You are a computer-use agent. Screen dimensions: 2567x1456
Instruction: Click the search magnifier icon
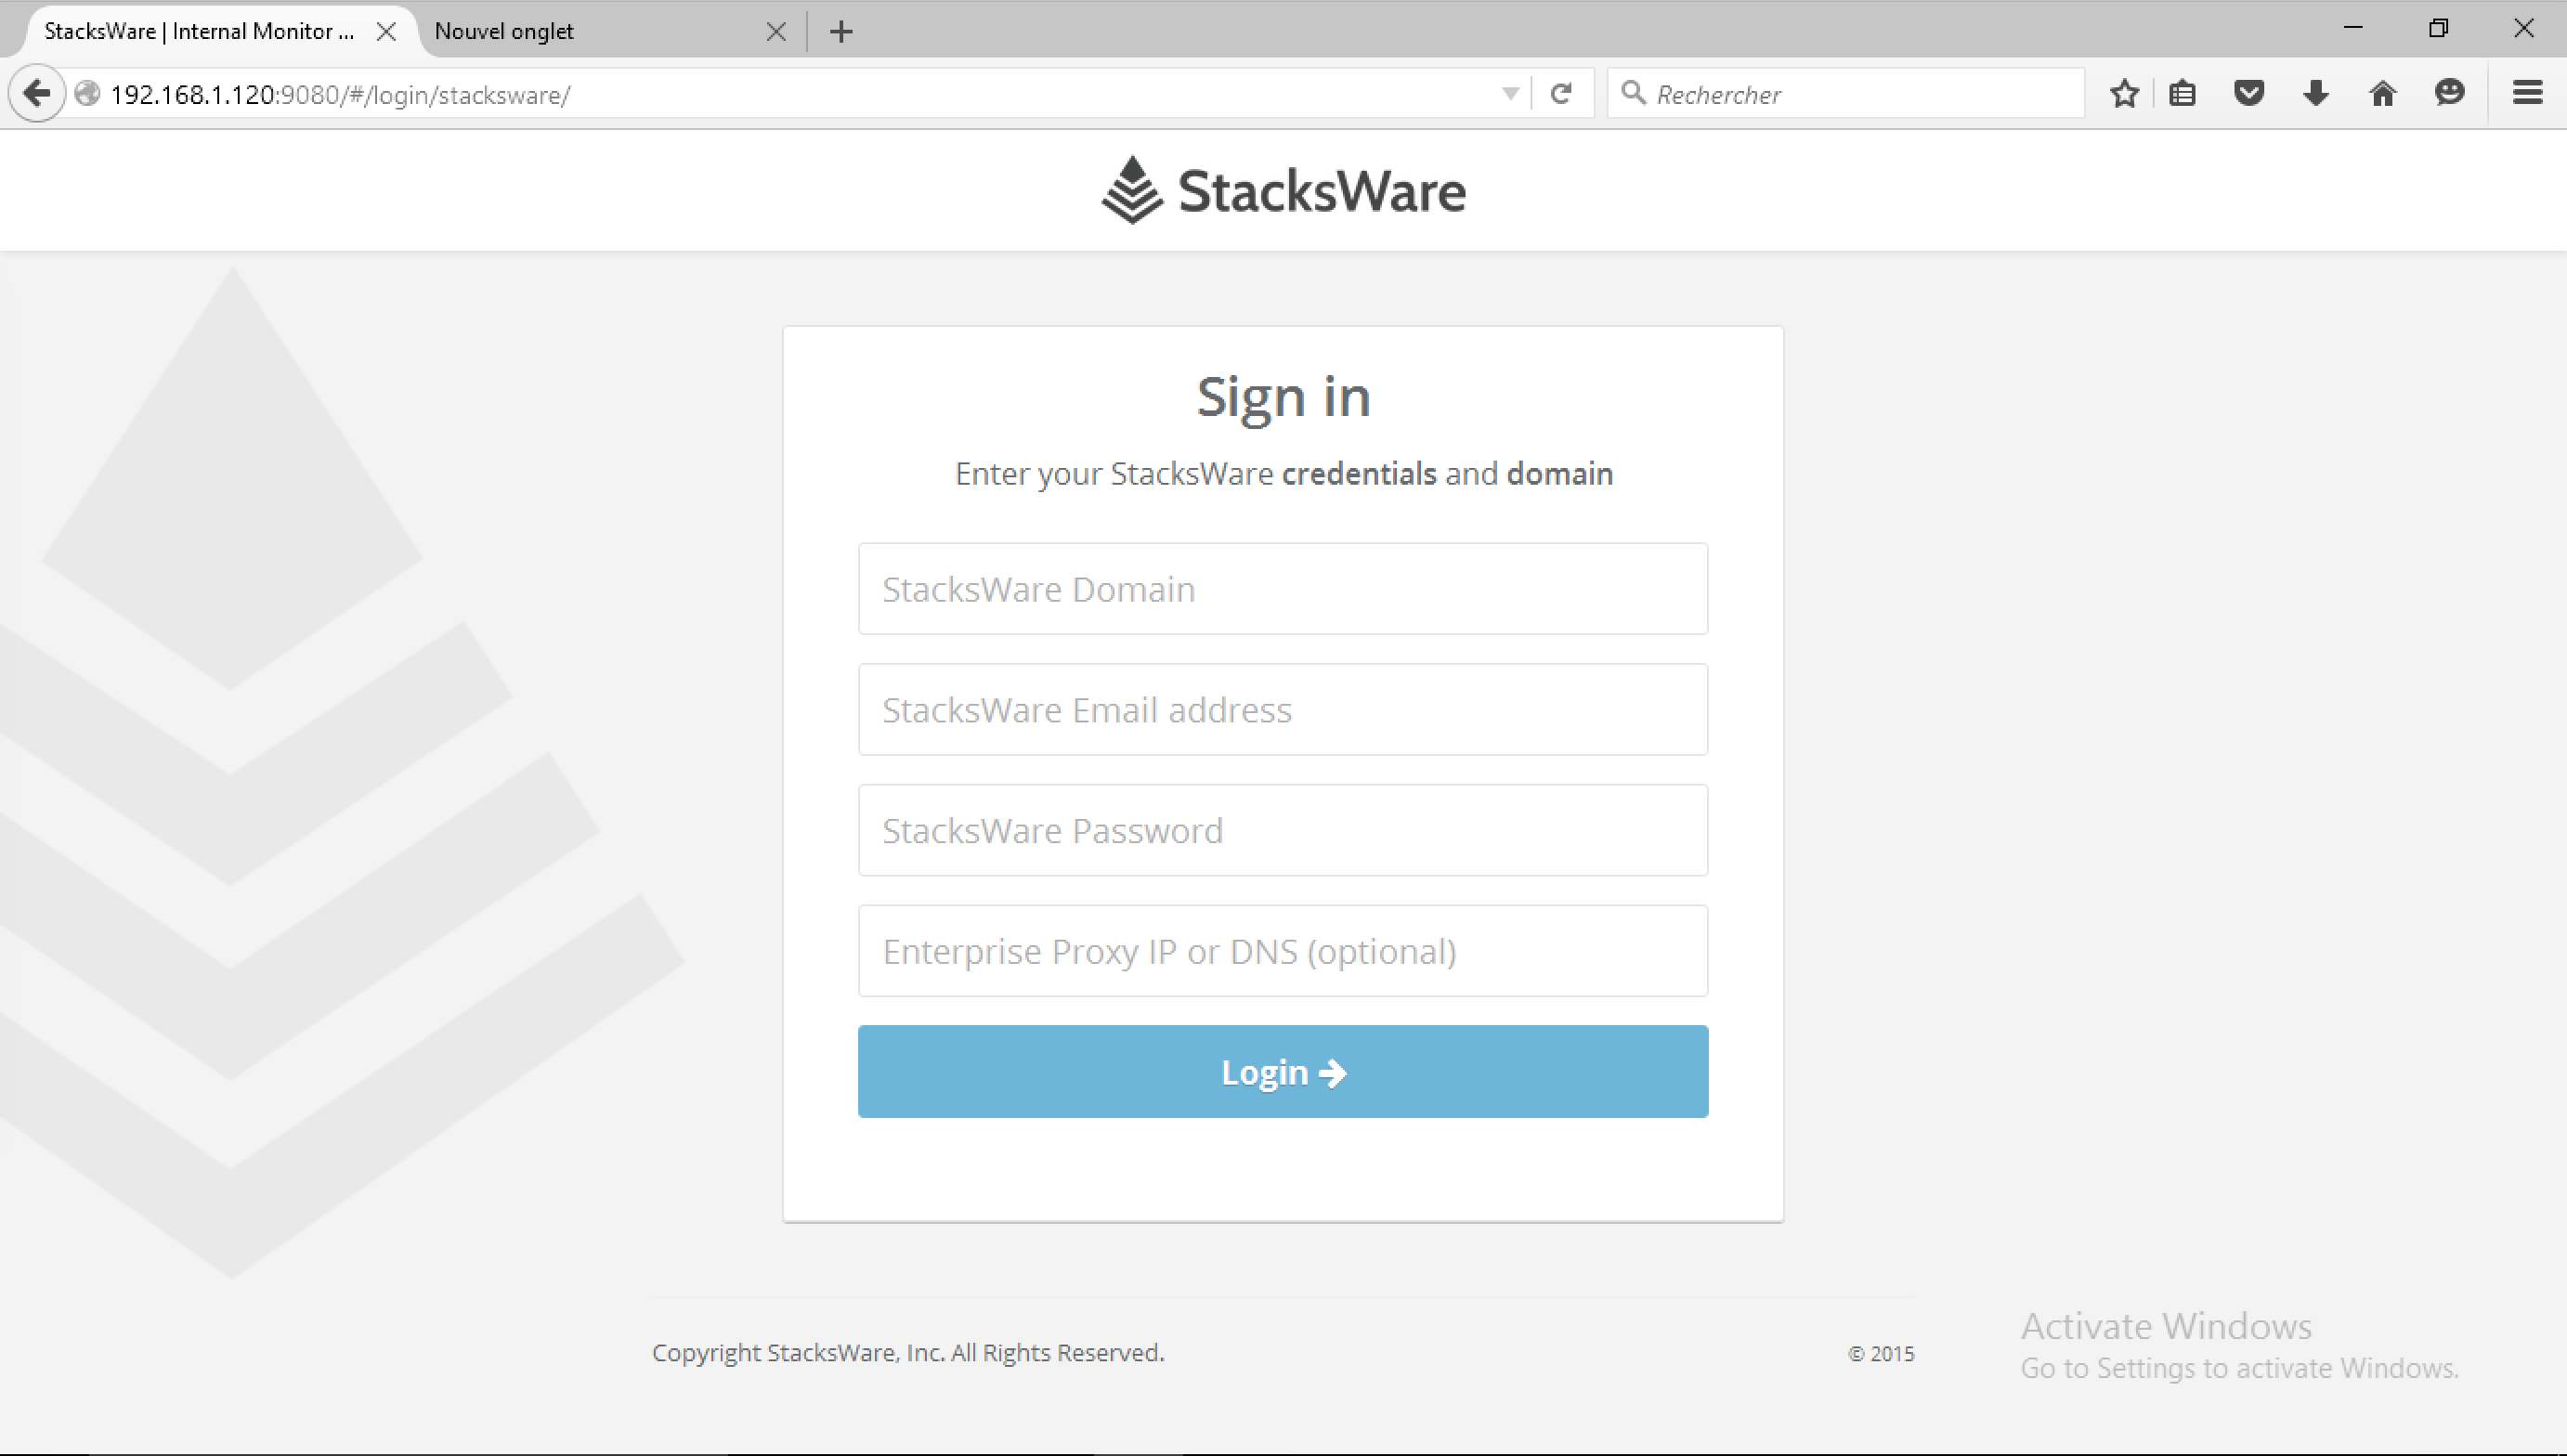coord(1633,94)
